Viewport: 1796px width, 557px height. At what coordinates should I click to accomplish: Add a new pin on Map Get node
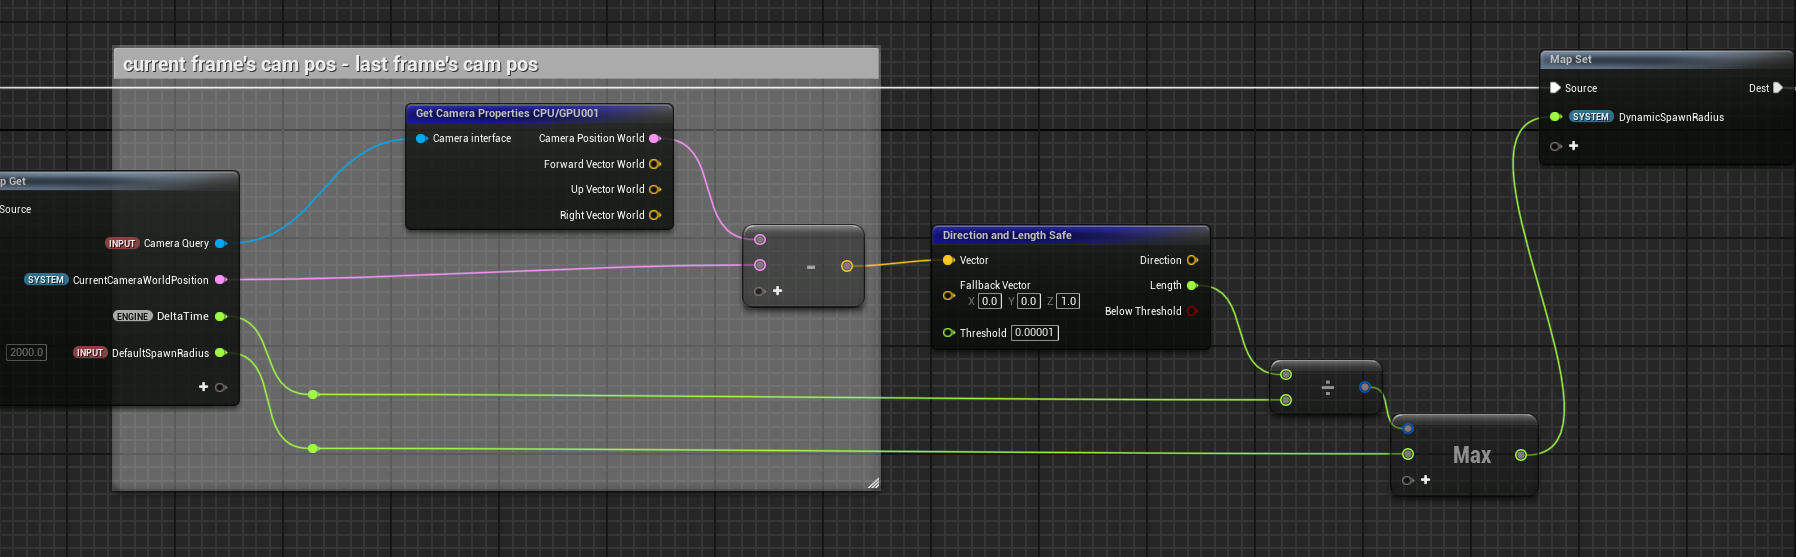pyautogui.click(x=204, y=387)
